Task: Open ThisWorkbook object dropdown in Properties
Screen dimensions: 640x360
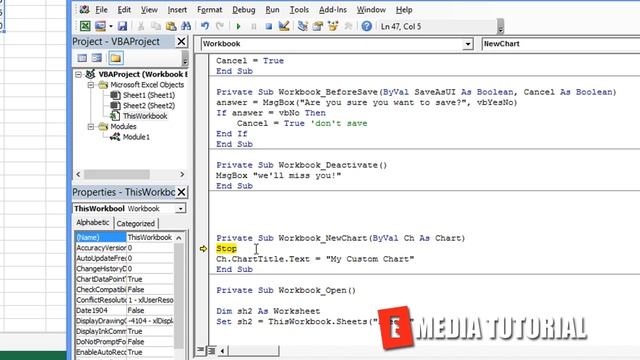Action: (180, 209)
